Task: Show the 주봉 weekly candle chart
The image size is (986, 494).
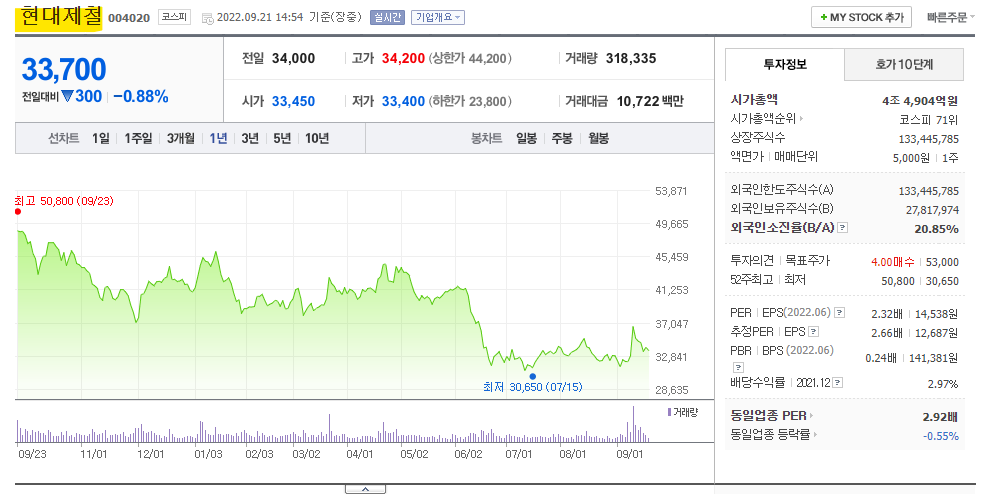Action: pos(562,138)
